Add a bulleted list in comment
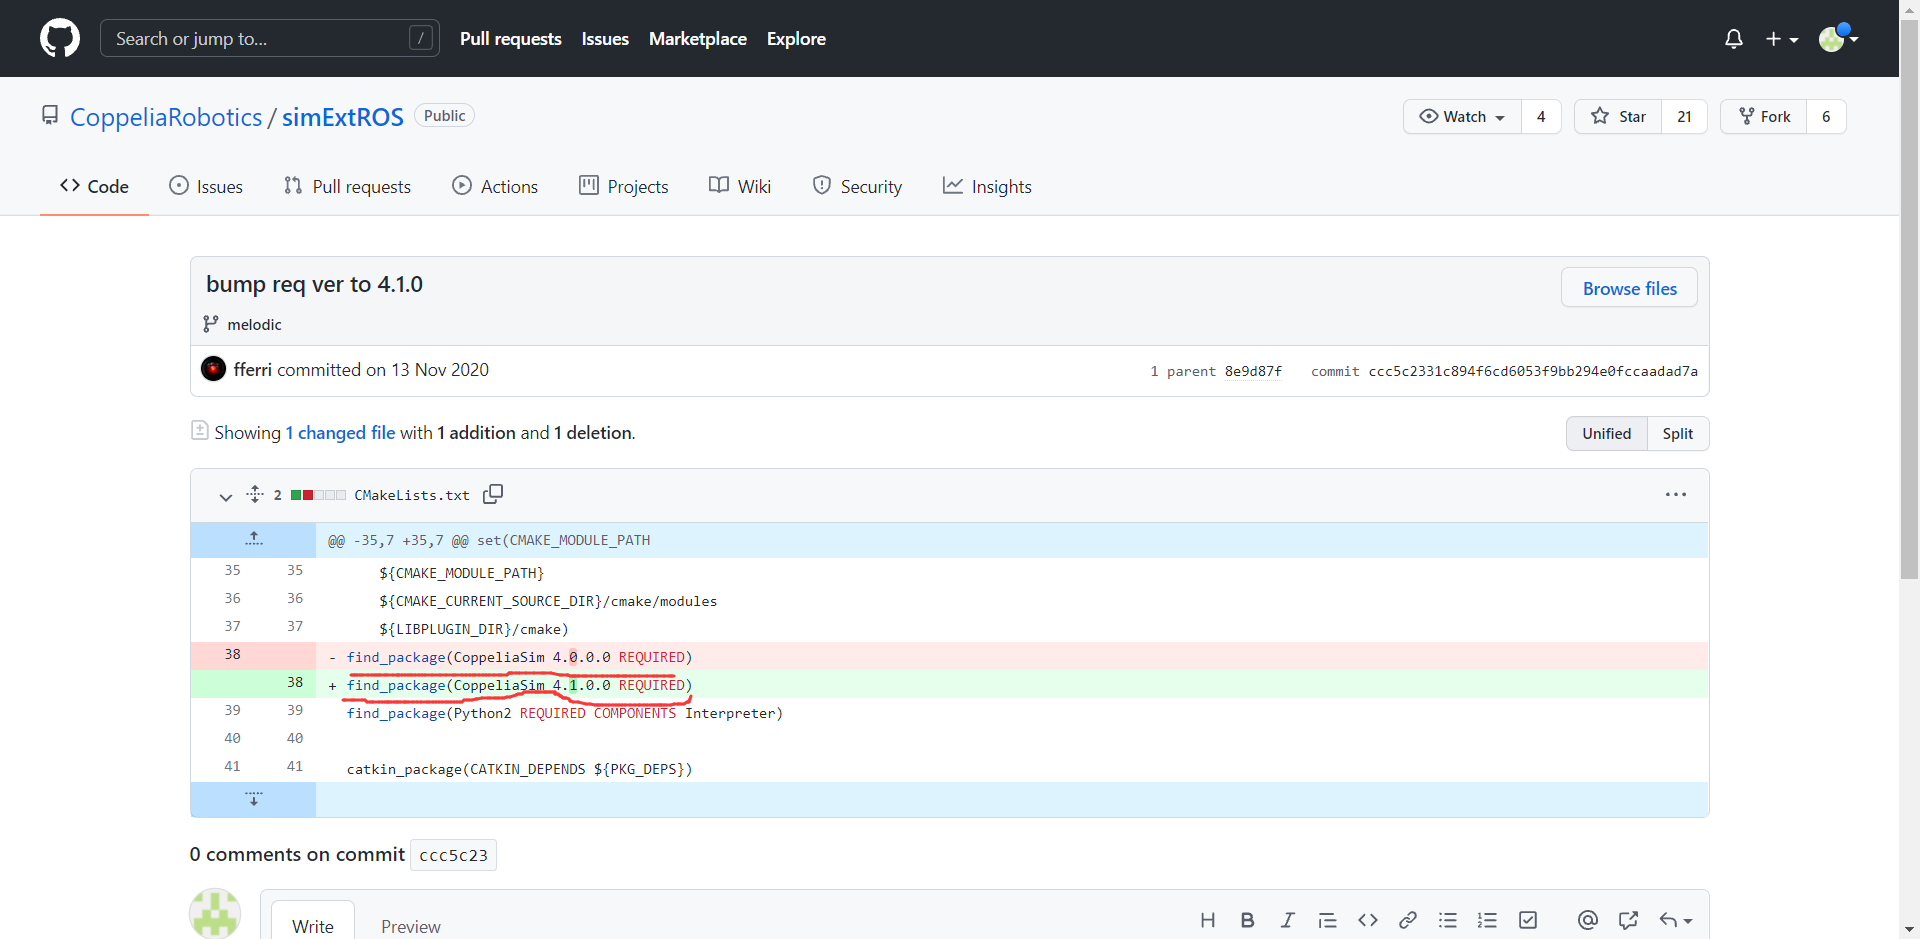 (1448, 920)
